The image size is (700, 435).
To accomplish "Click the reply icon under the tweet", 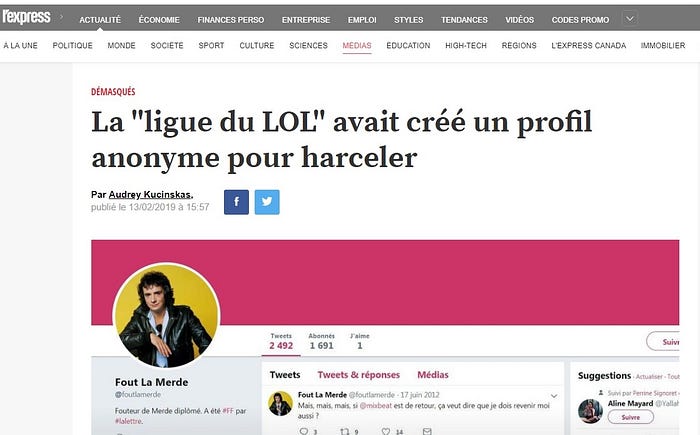I will [x=304, y=431].
